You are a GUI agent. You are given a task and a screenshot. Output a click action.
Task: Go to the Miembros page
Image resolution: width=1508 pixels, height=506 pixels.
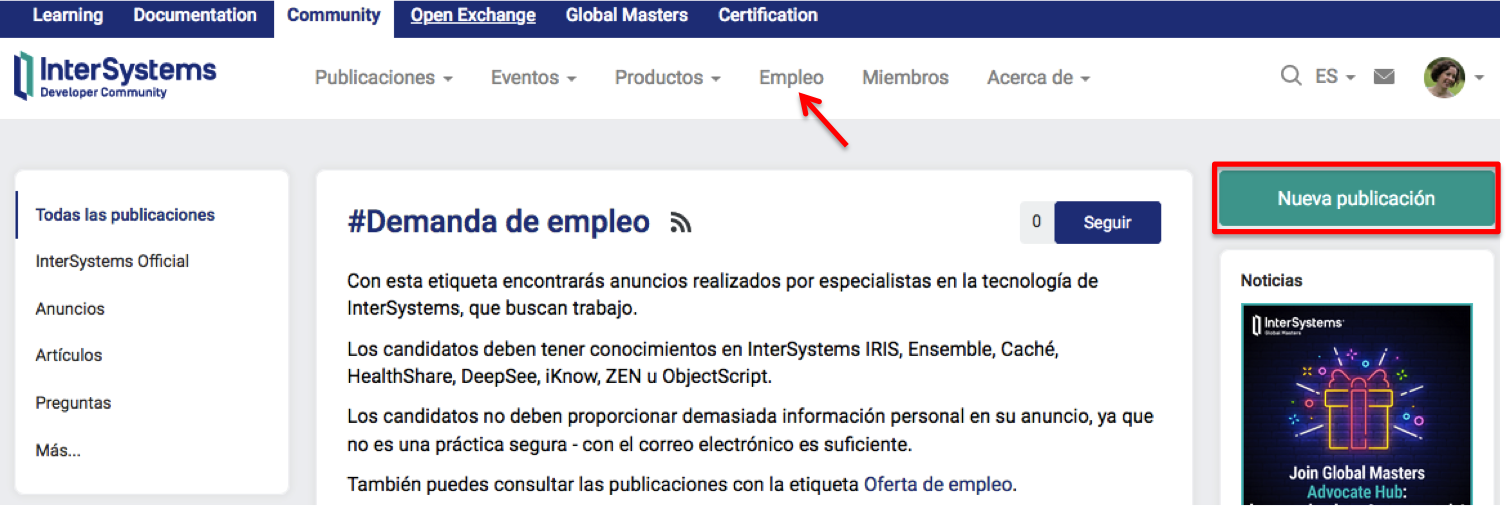click(x=905, y=78)
